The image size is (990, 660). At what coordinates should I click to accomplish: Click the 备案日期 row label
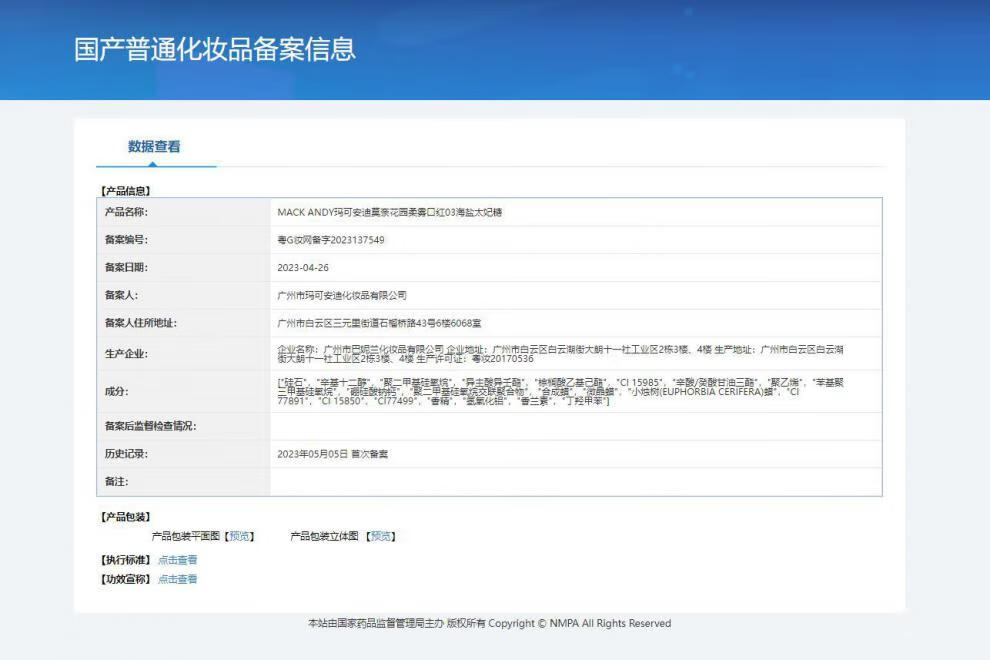(126, 268)
